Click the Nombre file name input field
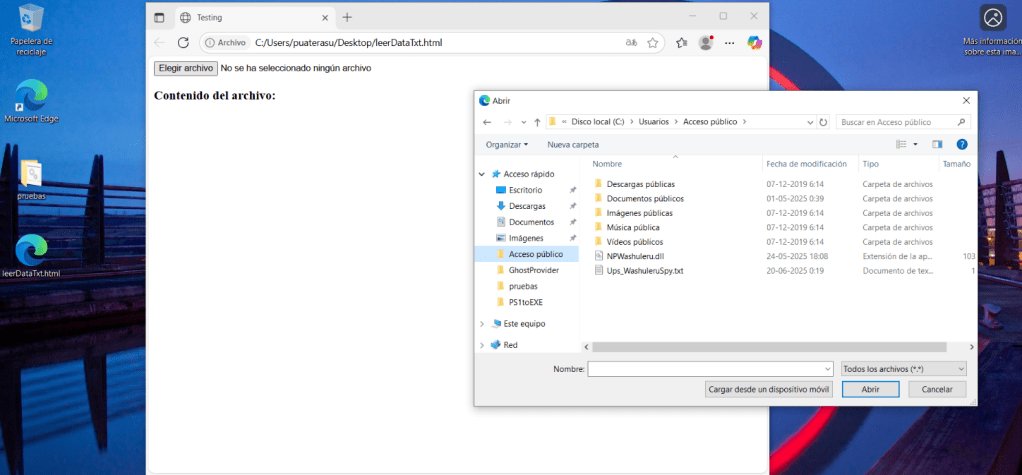This screenshot has height=475, width=1022. (709, 369)
